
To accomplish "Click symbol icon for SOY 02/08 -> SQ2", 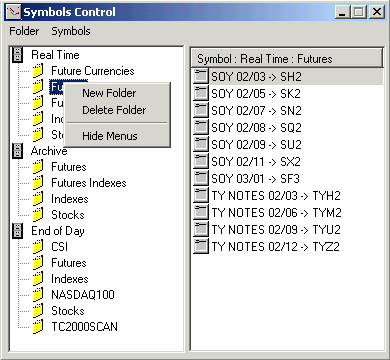I will click(201, 127).
